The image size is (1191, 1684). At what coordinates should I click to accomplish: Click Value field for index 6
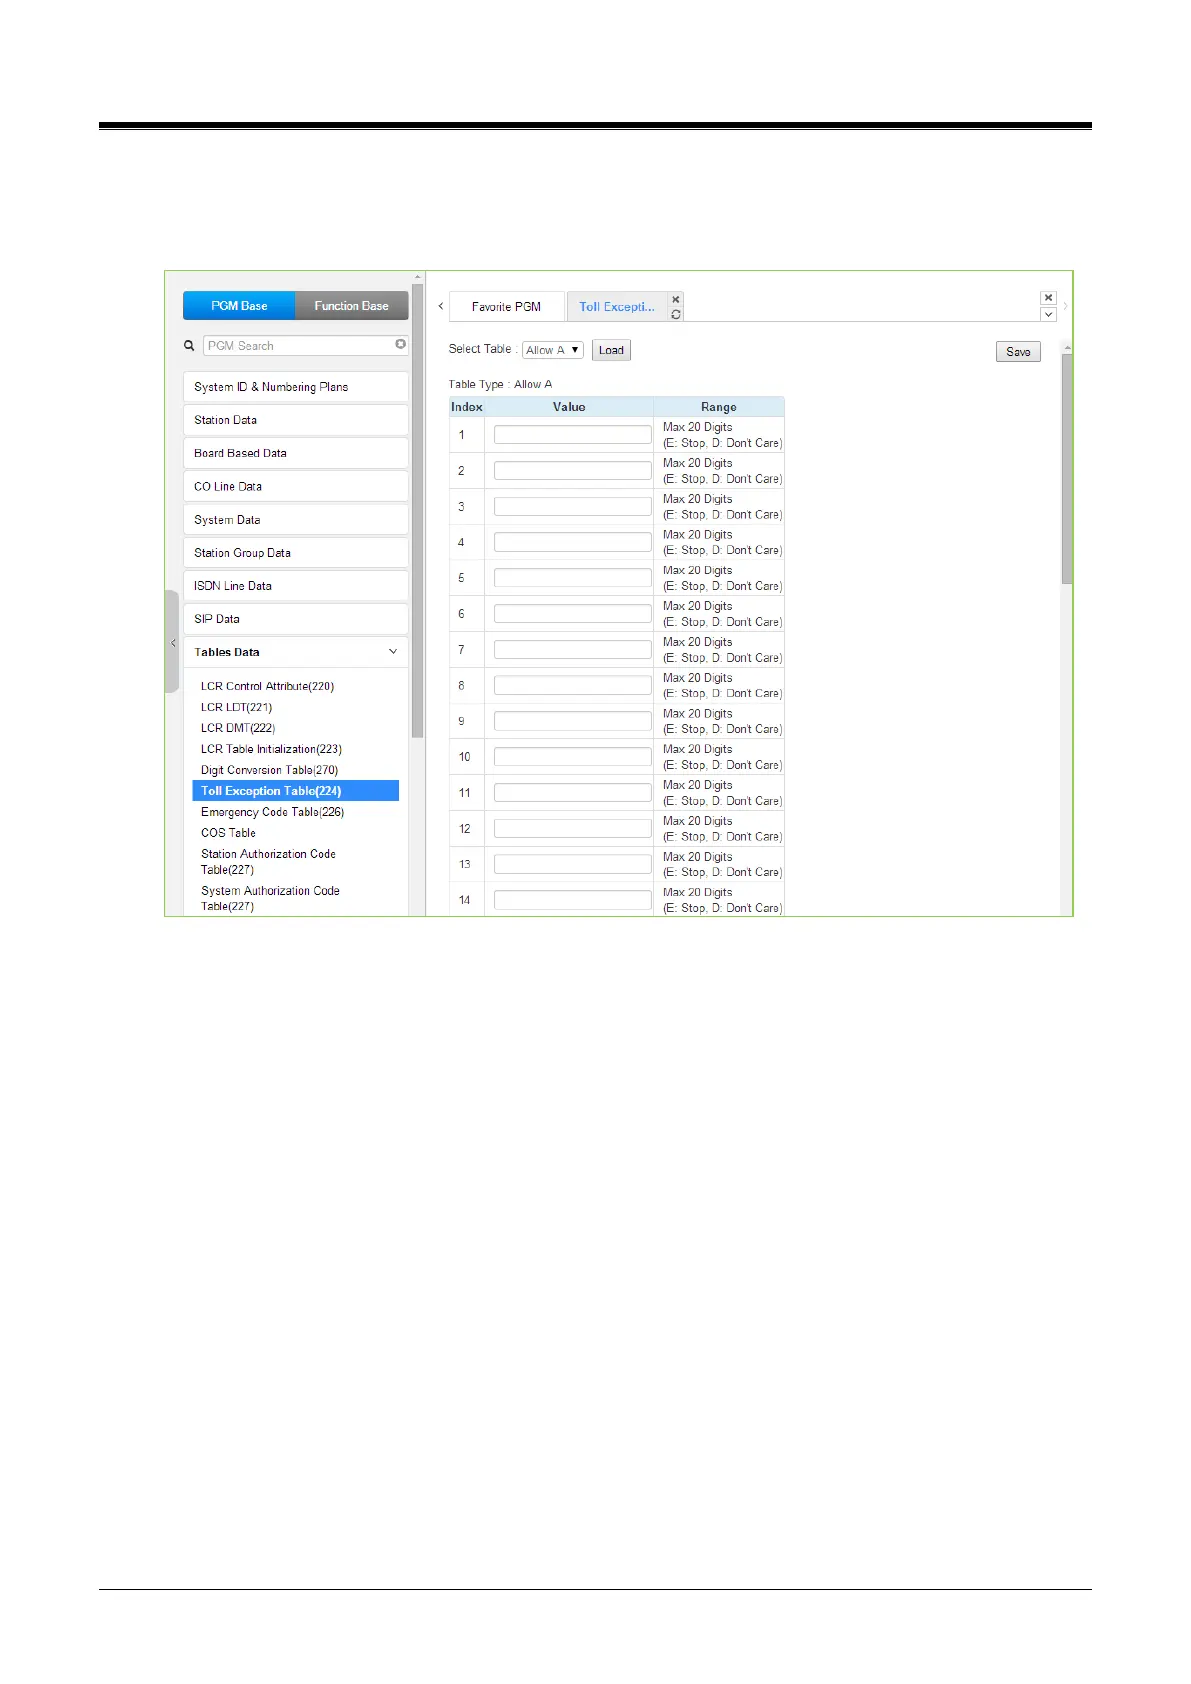coord(573,613)
